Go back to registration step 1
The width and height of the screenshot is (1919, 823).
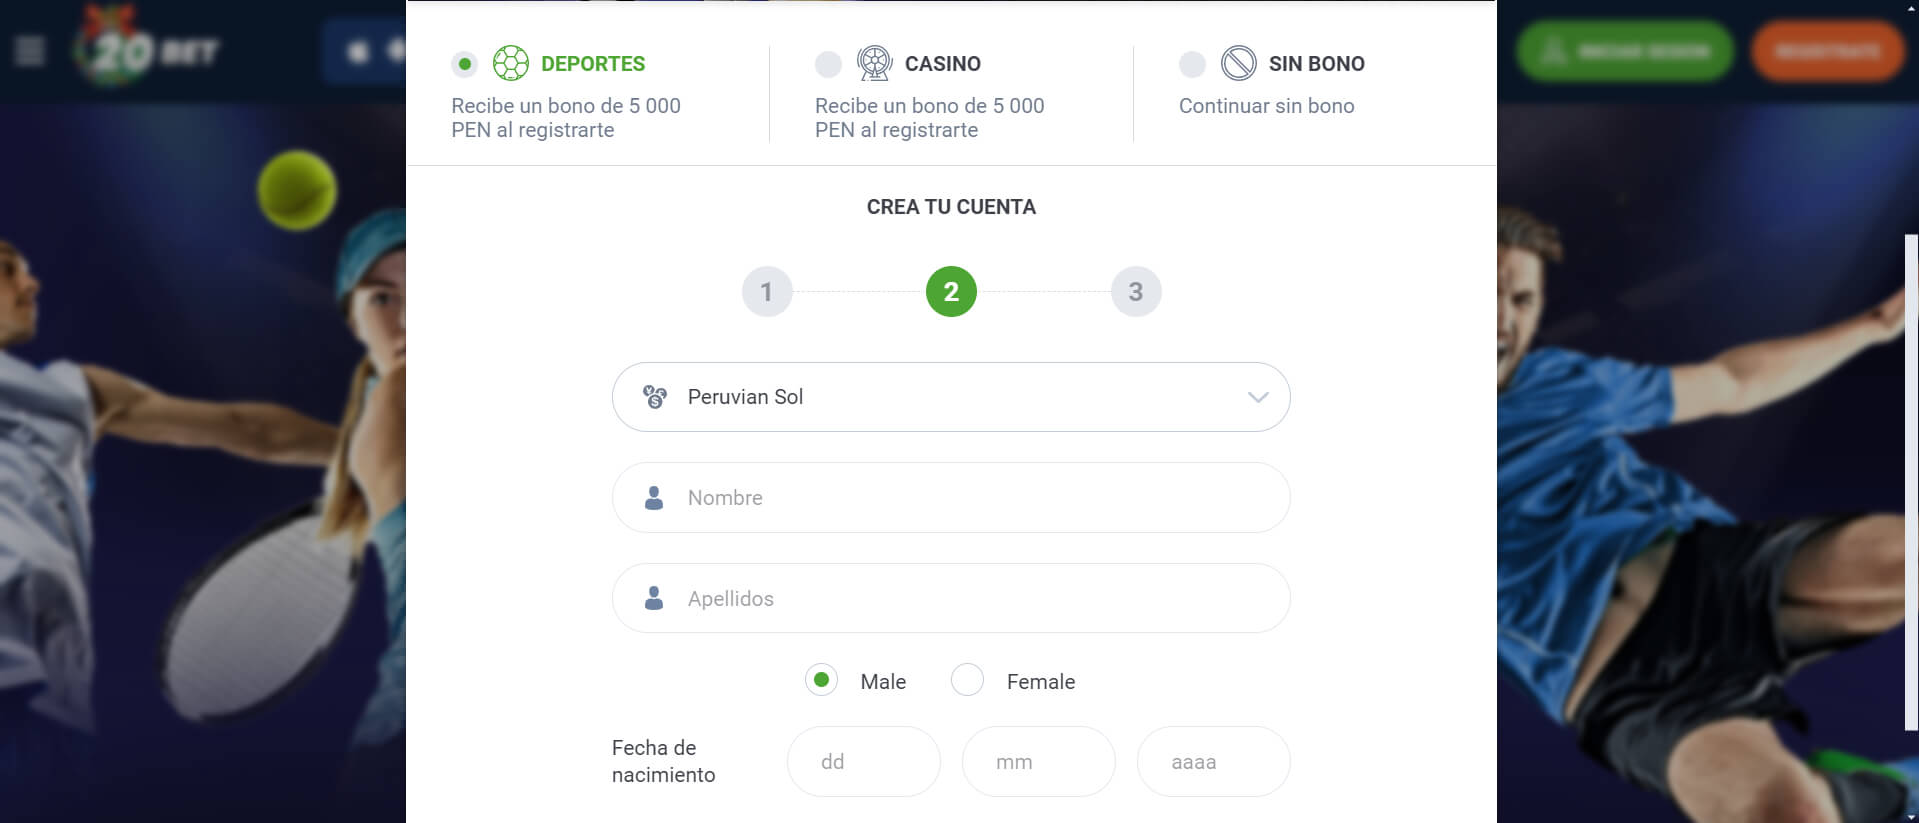767,292
